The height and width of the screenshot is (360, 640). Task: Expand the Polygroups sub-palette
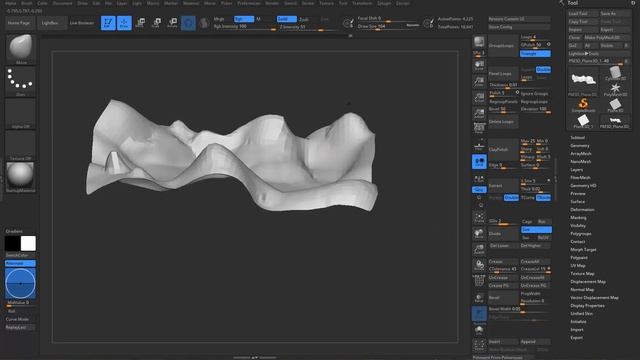point(581,234)
